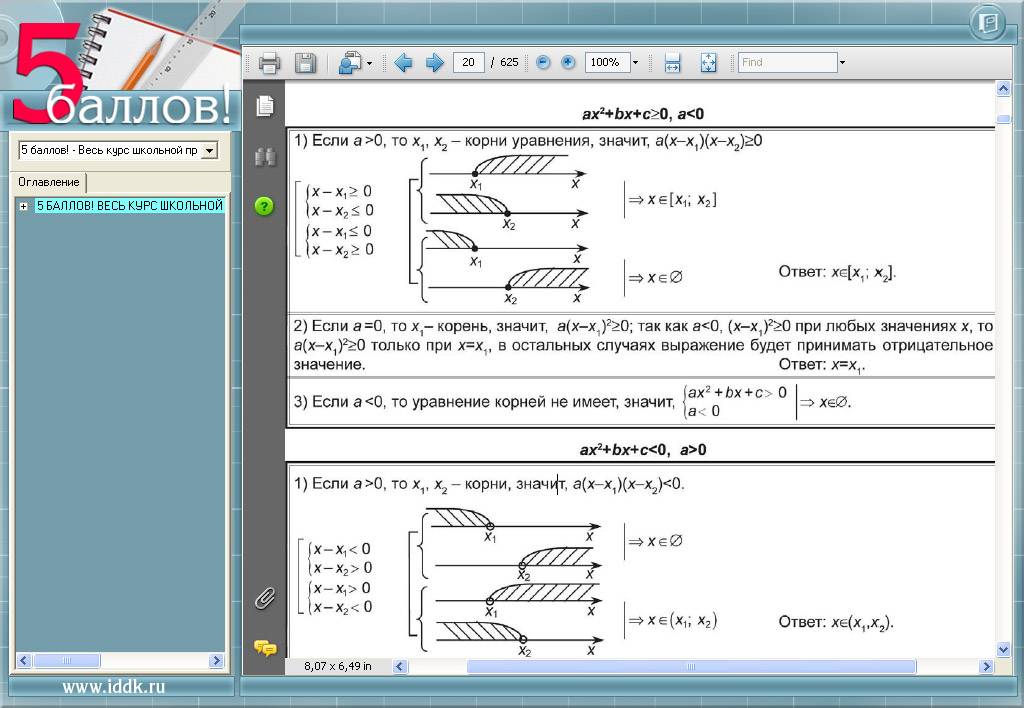Image resolution: width=1024 pixels, height=708 pixels.
Task: Click the page number field showing 20
Action: point(468,62)
